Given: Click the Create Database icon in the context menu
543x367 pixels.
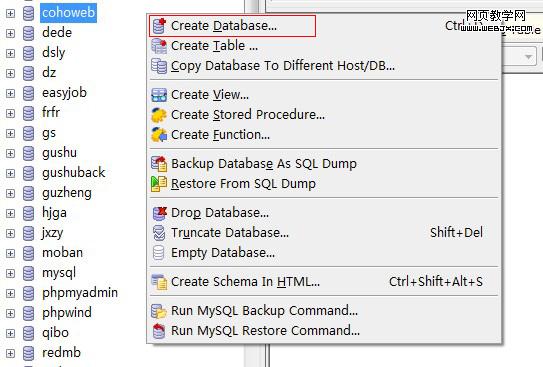Looking at the screenshot, I should [159, 26].
